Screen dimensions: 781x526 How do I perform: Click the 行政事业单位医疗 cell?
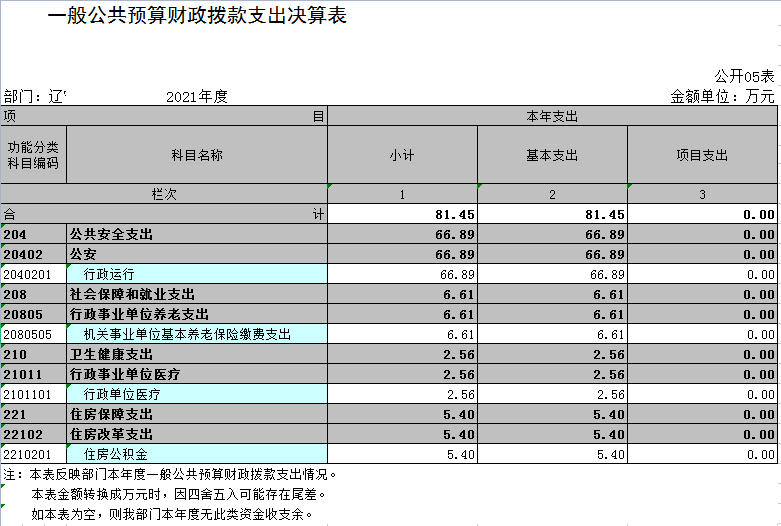coord(197,374)
